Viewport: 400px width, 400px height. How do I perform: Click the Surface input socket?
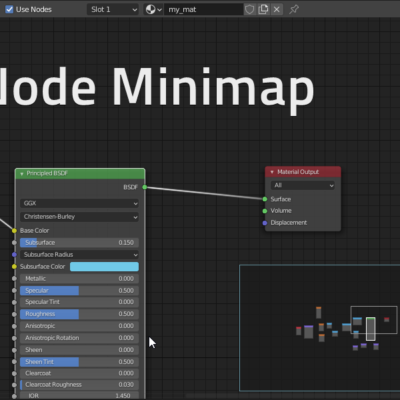tap(265, 199)
